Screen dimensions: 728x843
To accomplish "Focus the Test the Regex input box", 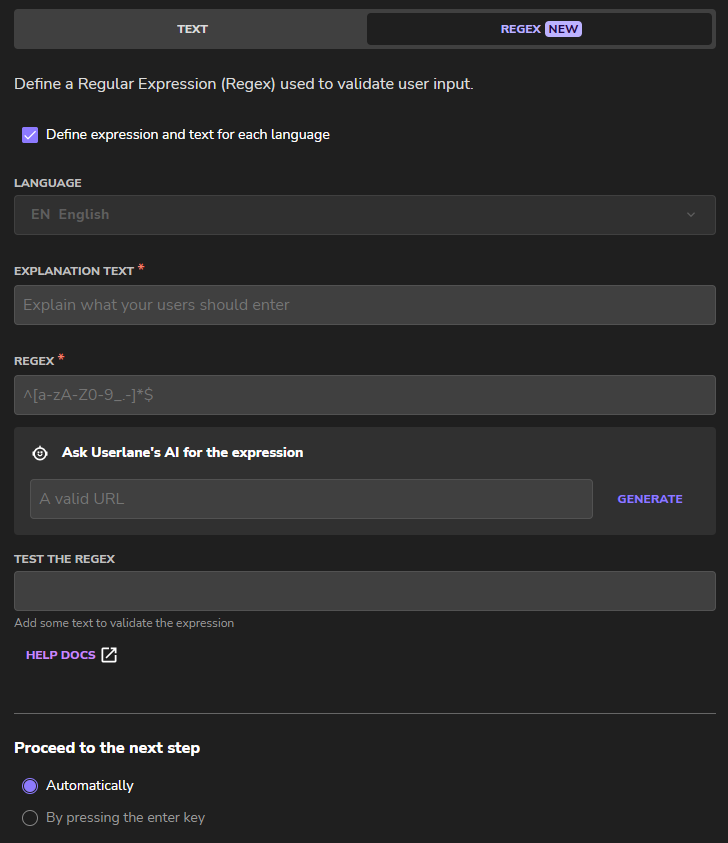I will (x=364, y=591).
